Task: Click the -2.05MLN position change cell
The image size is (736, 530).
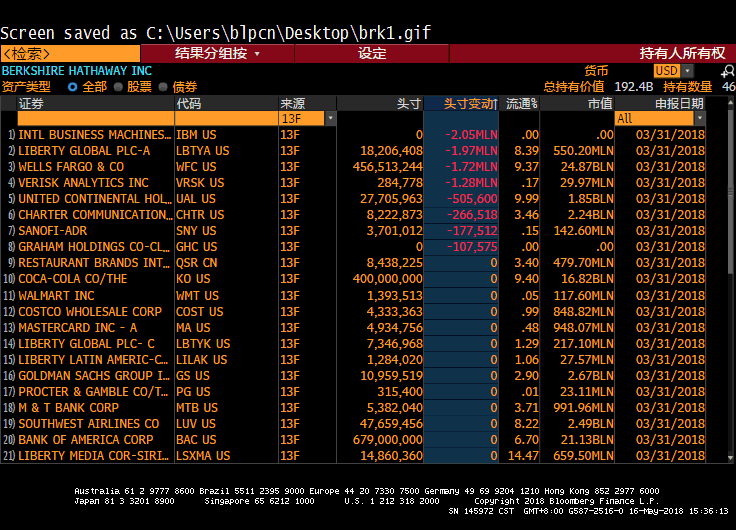Action: pos(471,135)
